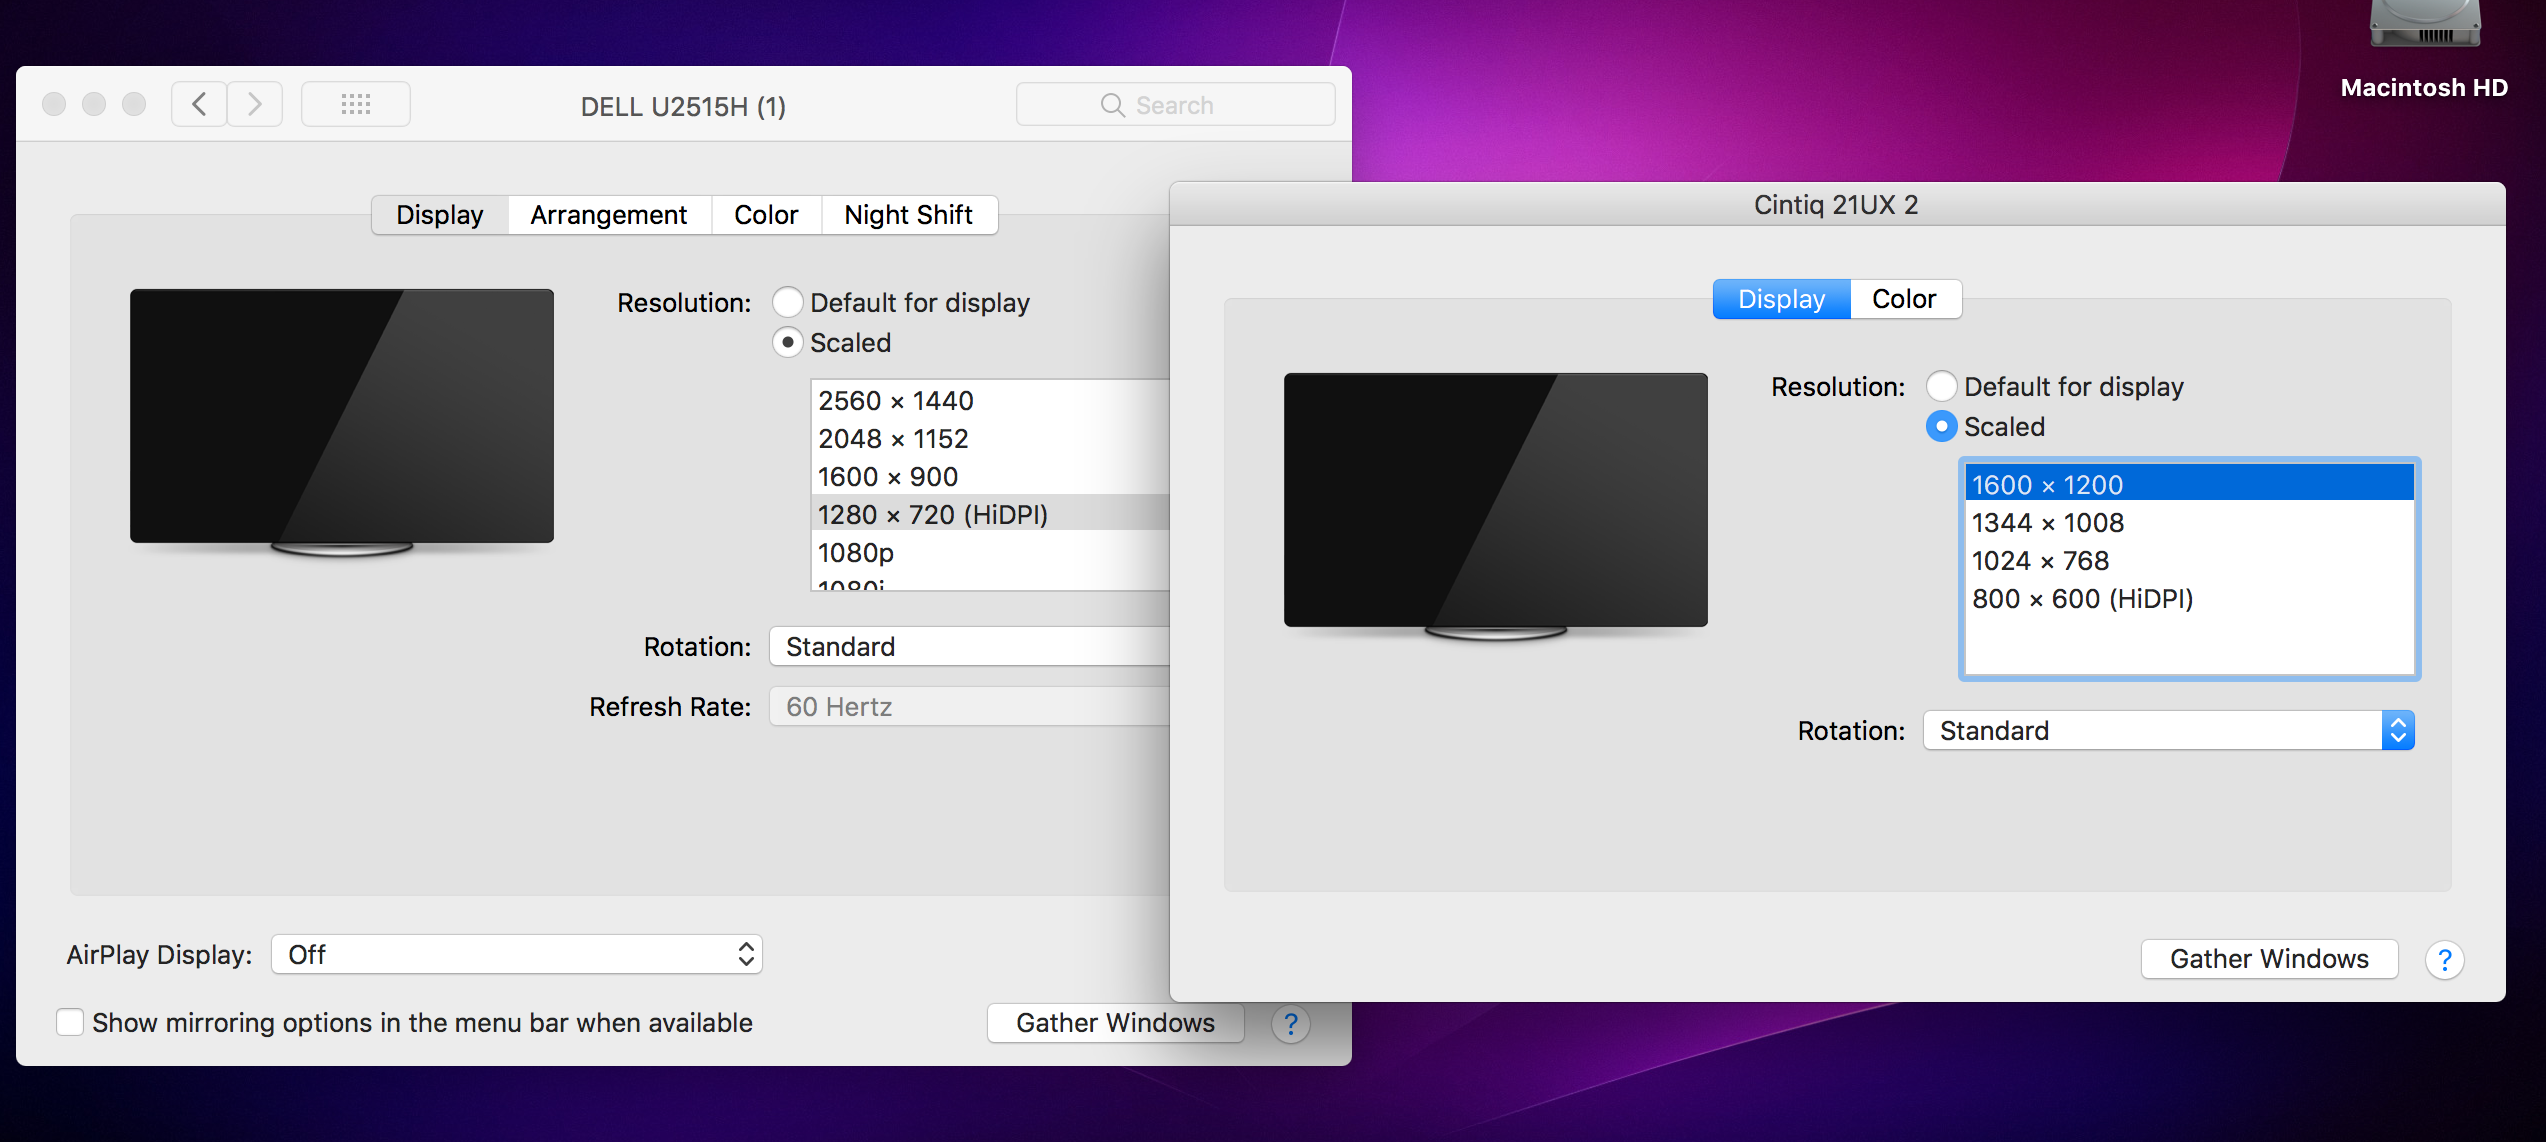The height and width of the screenshot is (1142, 2546).
Task: Enable Show mirroring options in menu bar
Action: click(70, 1022)
